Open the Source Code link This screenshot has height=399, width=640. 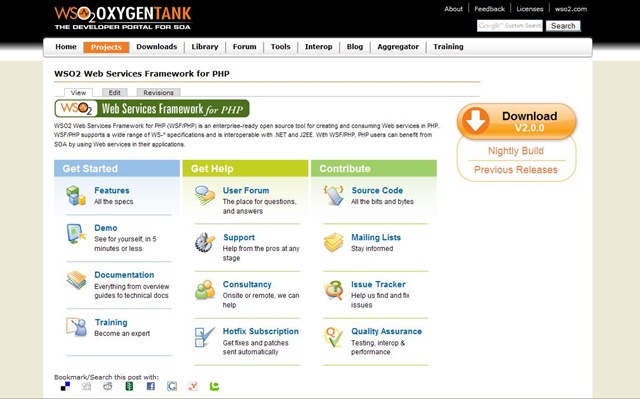click(x=377, y=190)
